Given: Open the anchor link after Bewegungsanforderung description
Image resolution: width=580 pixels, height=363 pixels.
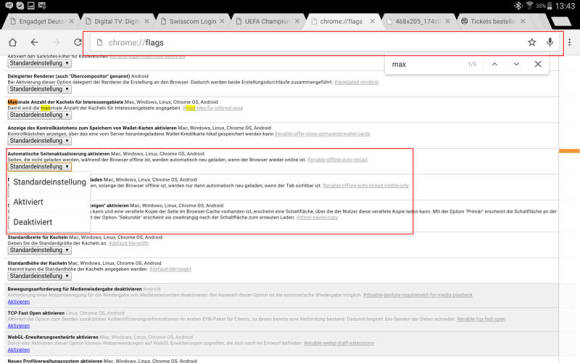Looking at the screenshot, I should click(x=418, y=295).
